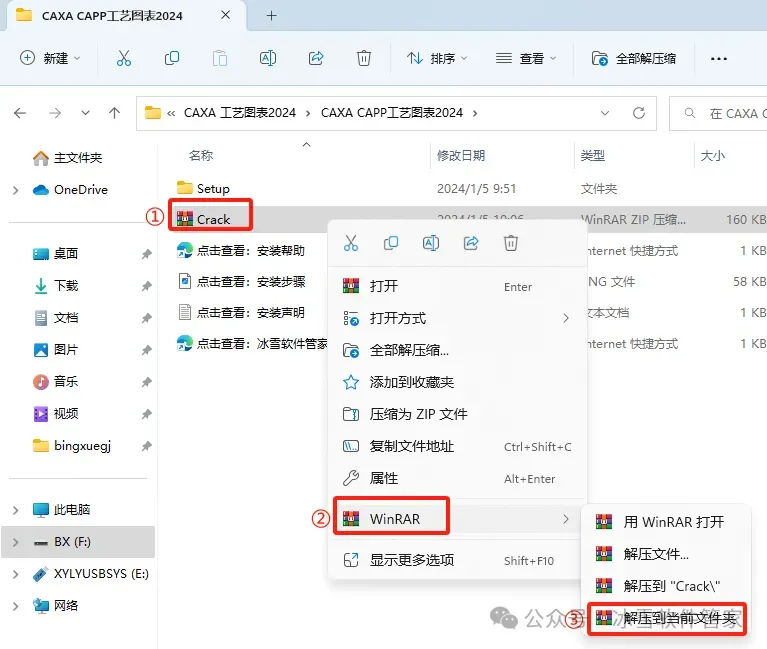Open the 打开方式 submenu
Screen dimensions: 767x649
[457, 318]
